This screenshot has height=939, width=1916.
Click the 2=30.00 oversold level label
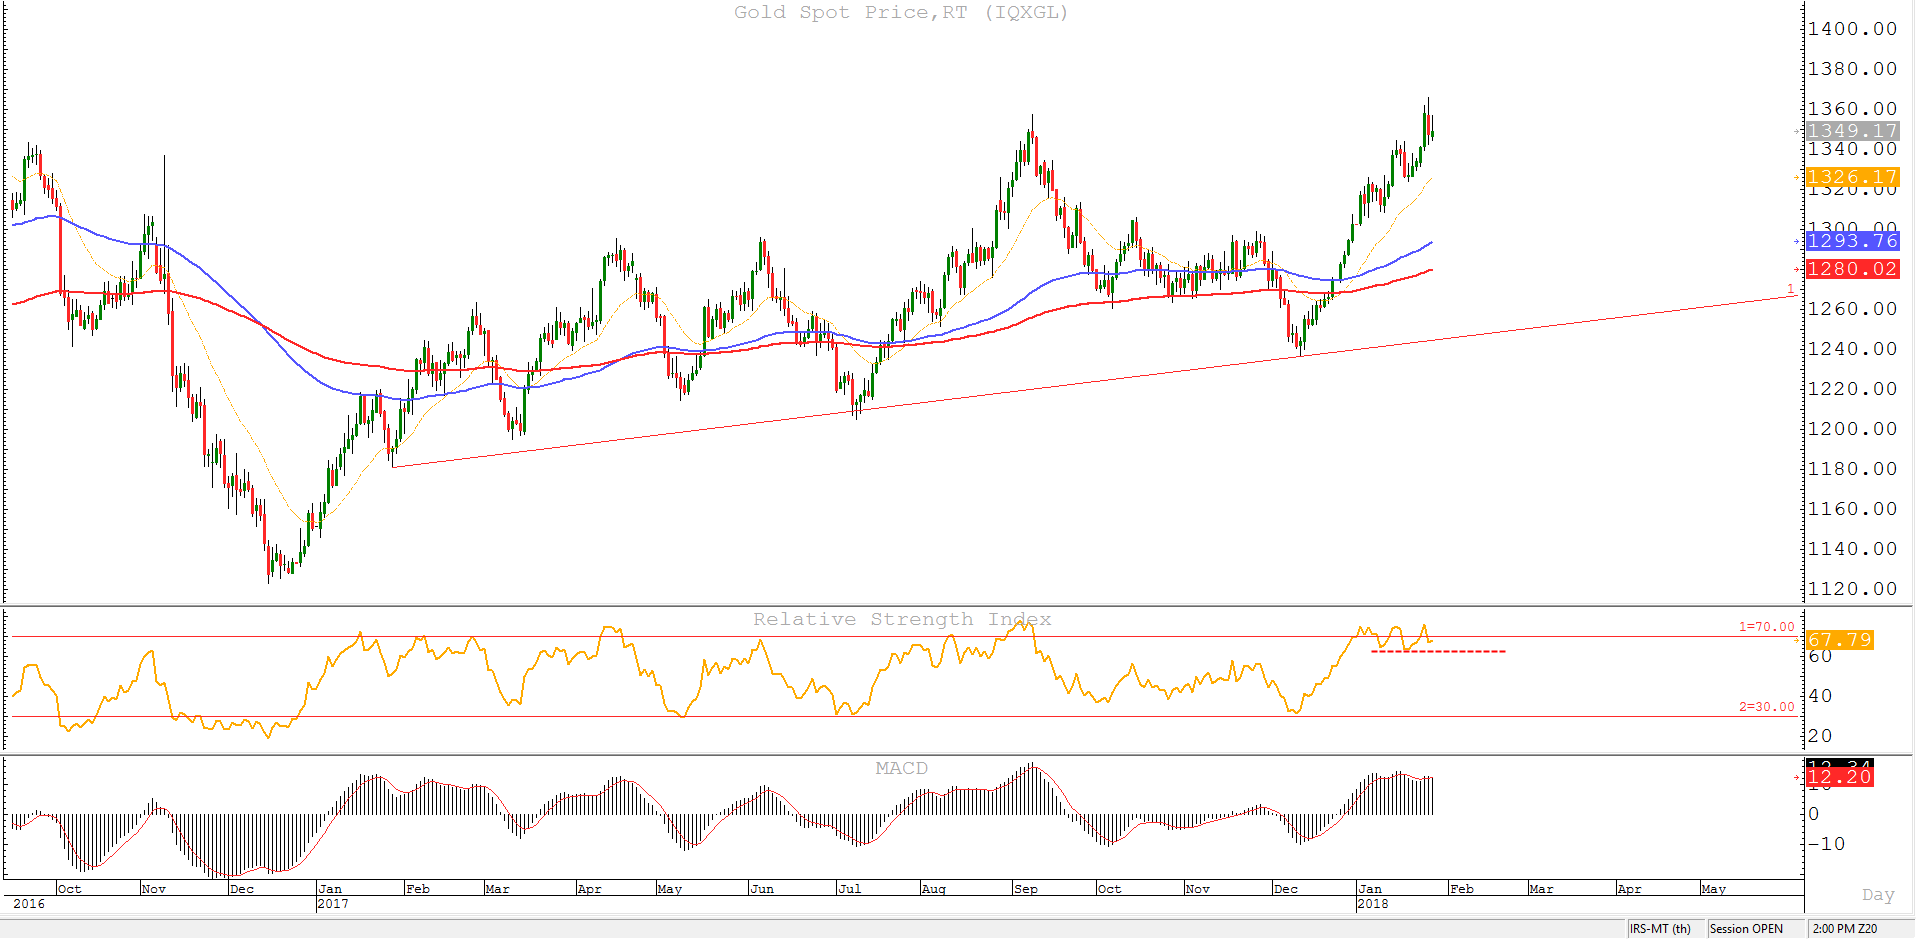point(1766,707)
